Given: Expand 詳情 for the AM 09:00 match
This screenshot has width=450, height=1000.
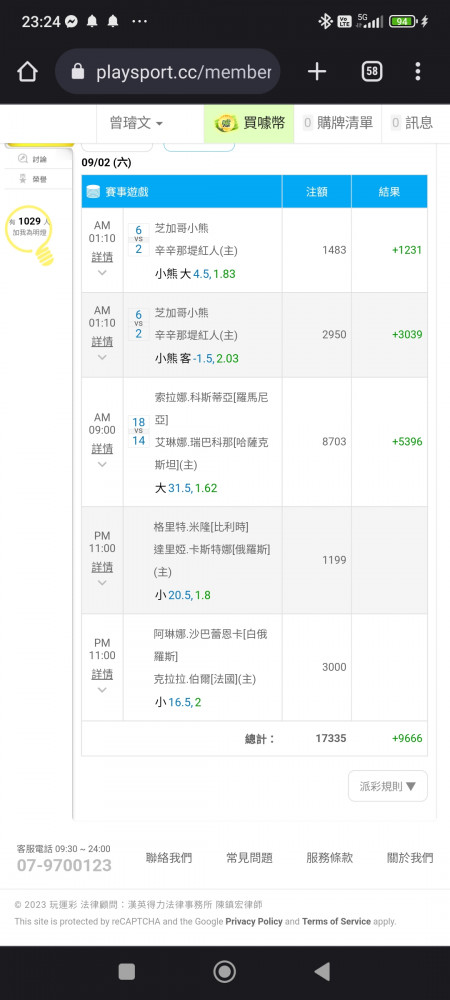Looking at the screenshot, I should 102,448.
